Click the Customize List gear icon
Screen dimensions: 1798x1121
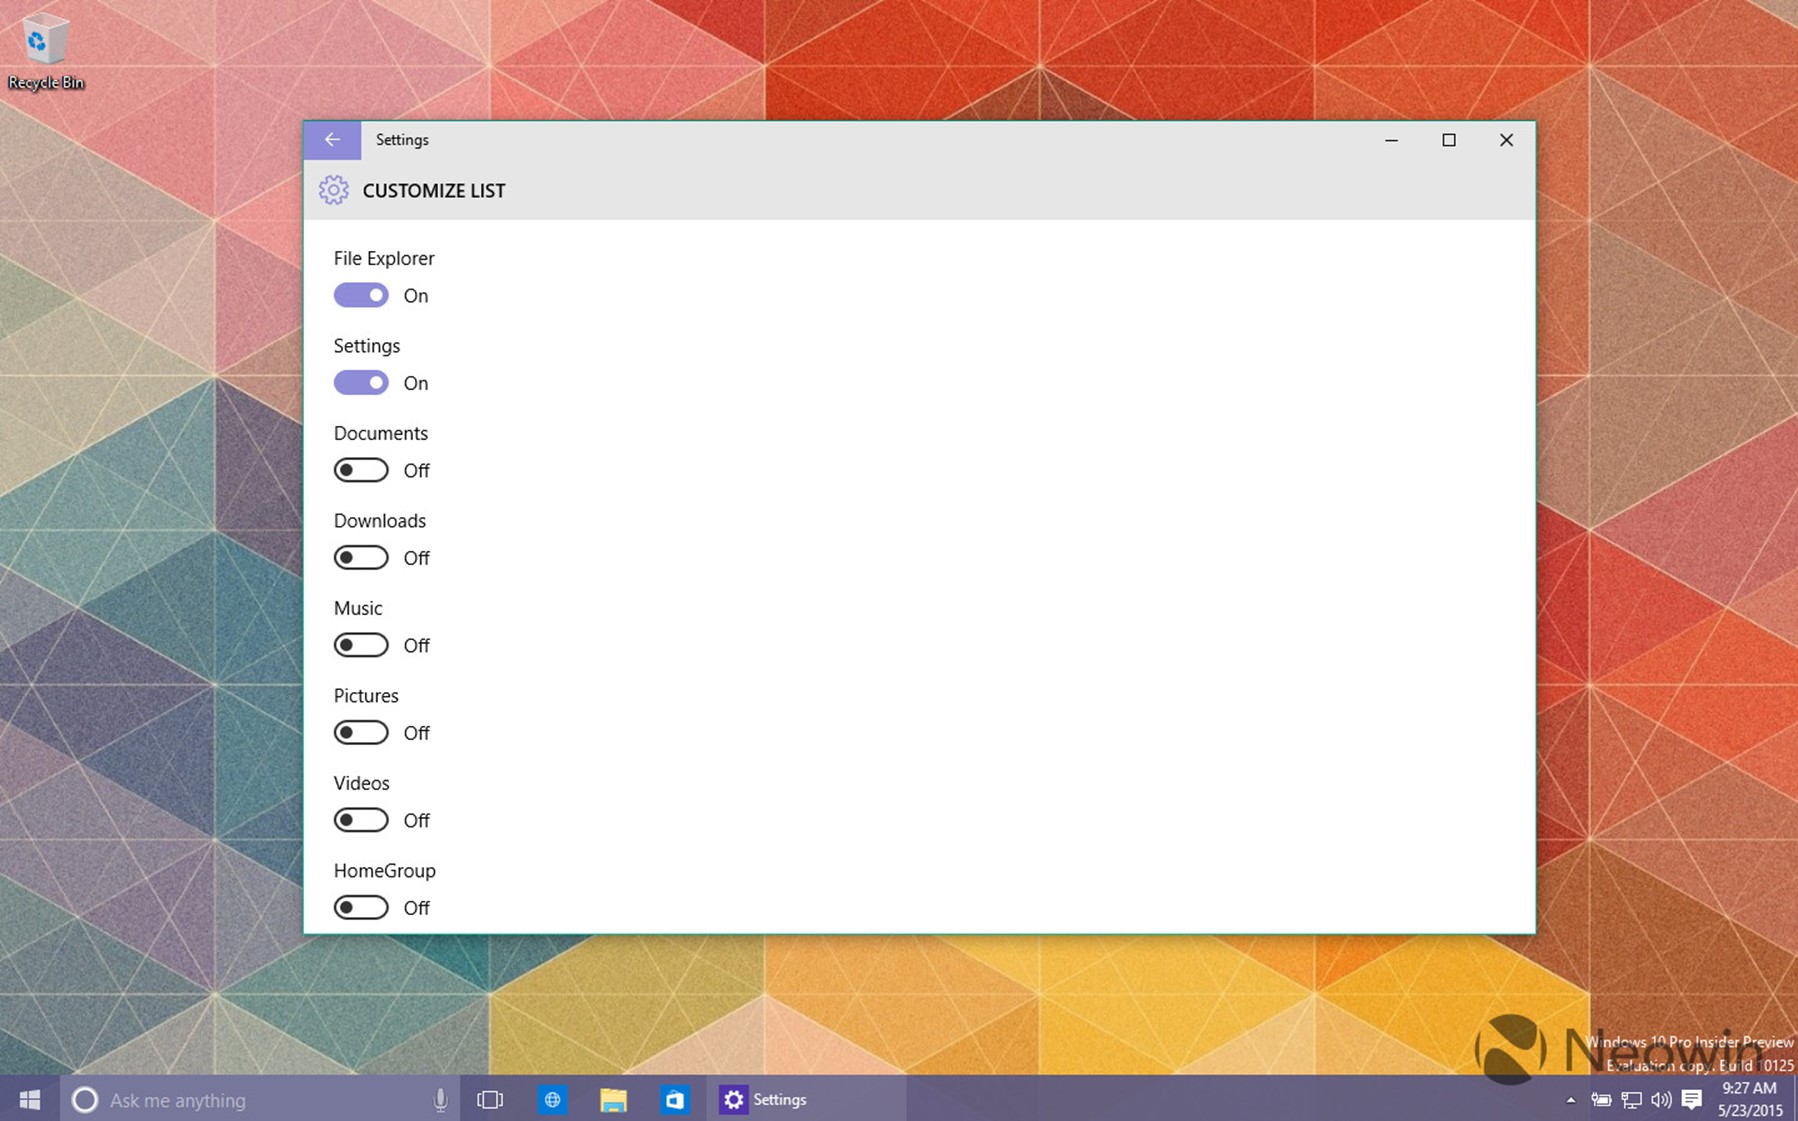pyautogui.click(x=334, y=190)
